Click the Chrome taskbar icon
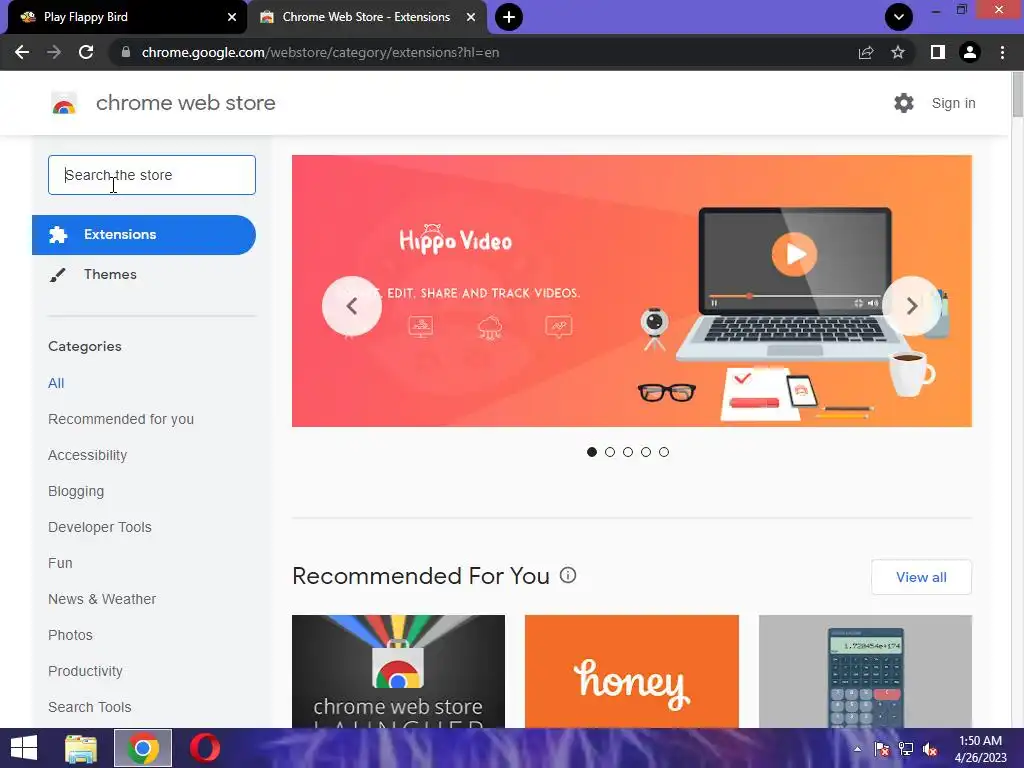The width and height of the screenshot is (1024, 768). (x=143, y=748)
